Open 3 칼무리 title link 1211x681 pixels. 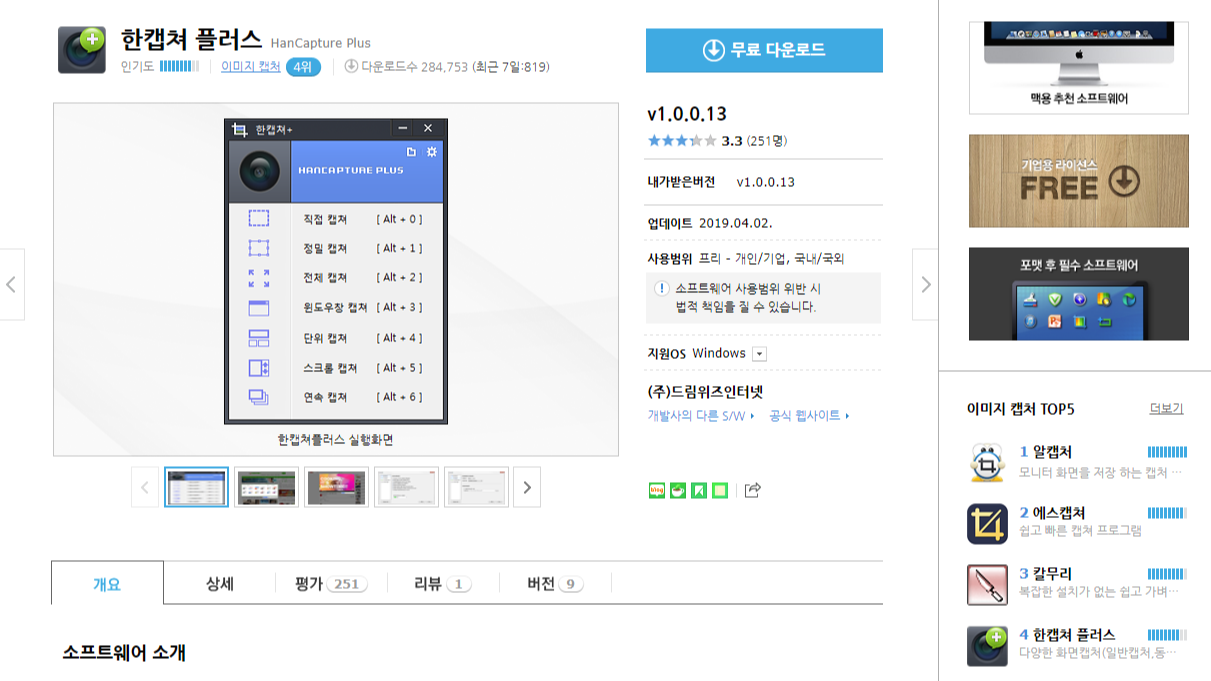coord(1046,574)
